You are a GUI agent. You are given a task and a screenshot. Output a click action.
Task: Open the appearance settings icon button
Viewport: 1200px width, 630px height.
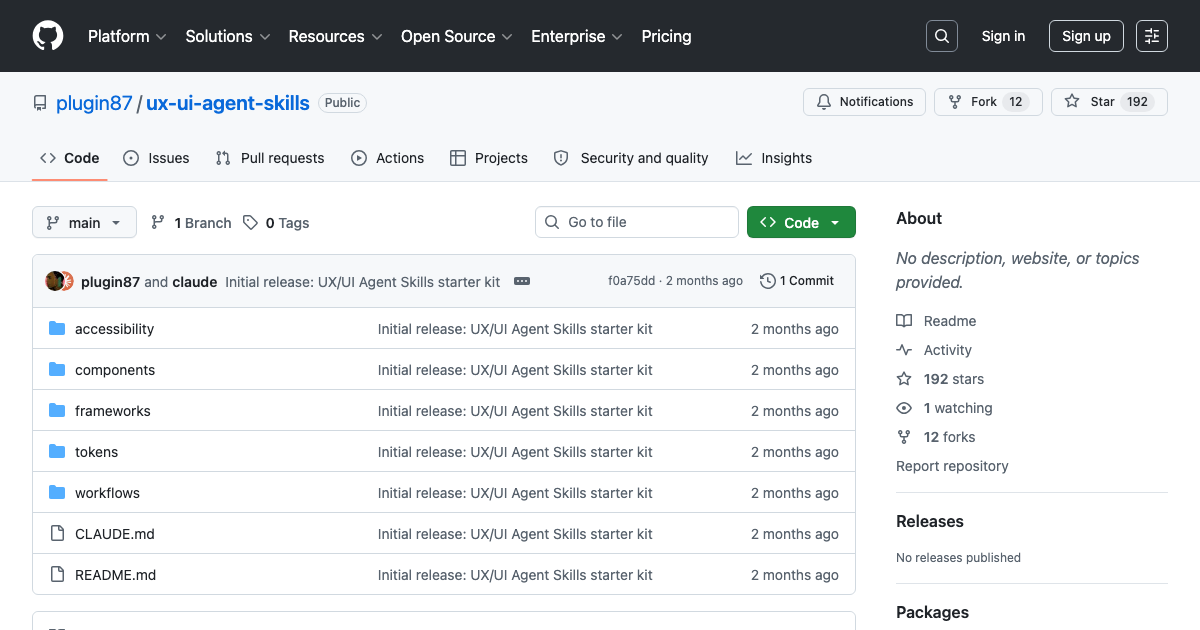pyautogui.click(x=1152, y=36)
